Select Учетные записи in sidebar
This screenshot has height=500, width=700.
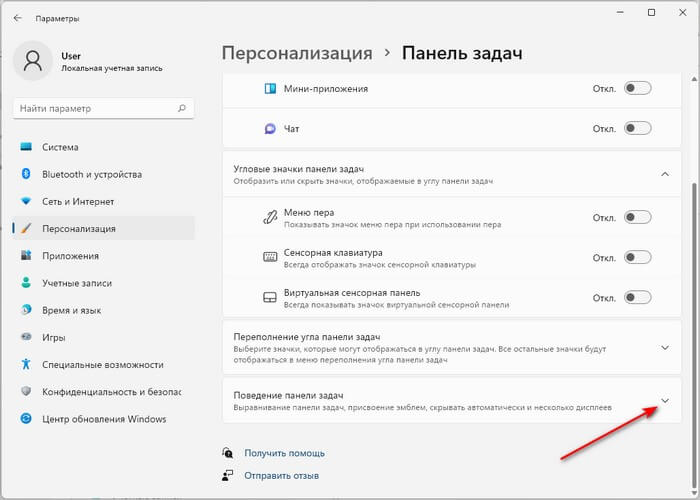tap(76, 283)
